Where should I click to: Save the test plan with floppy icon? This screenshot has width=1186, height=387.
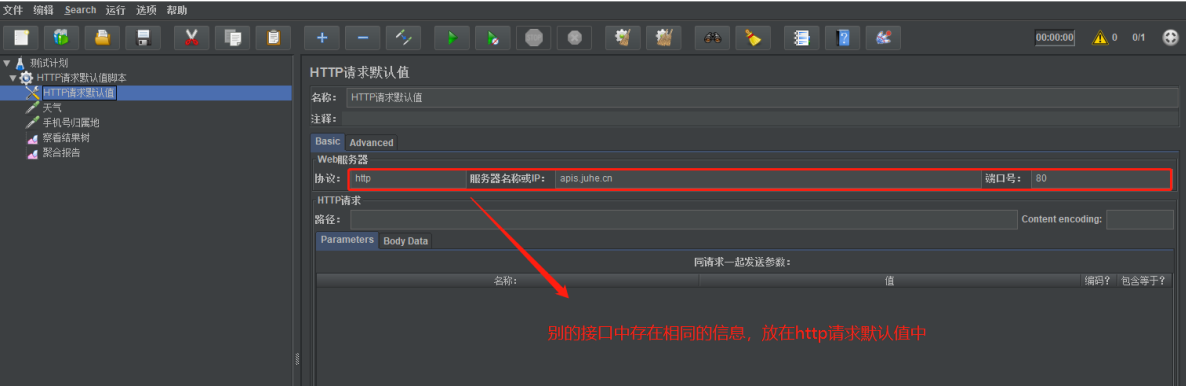click(x=143, y=37)
